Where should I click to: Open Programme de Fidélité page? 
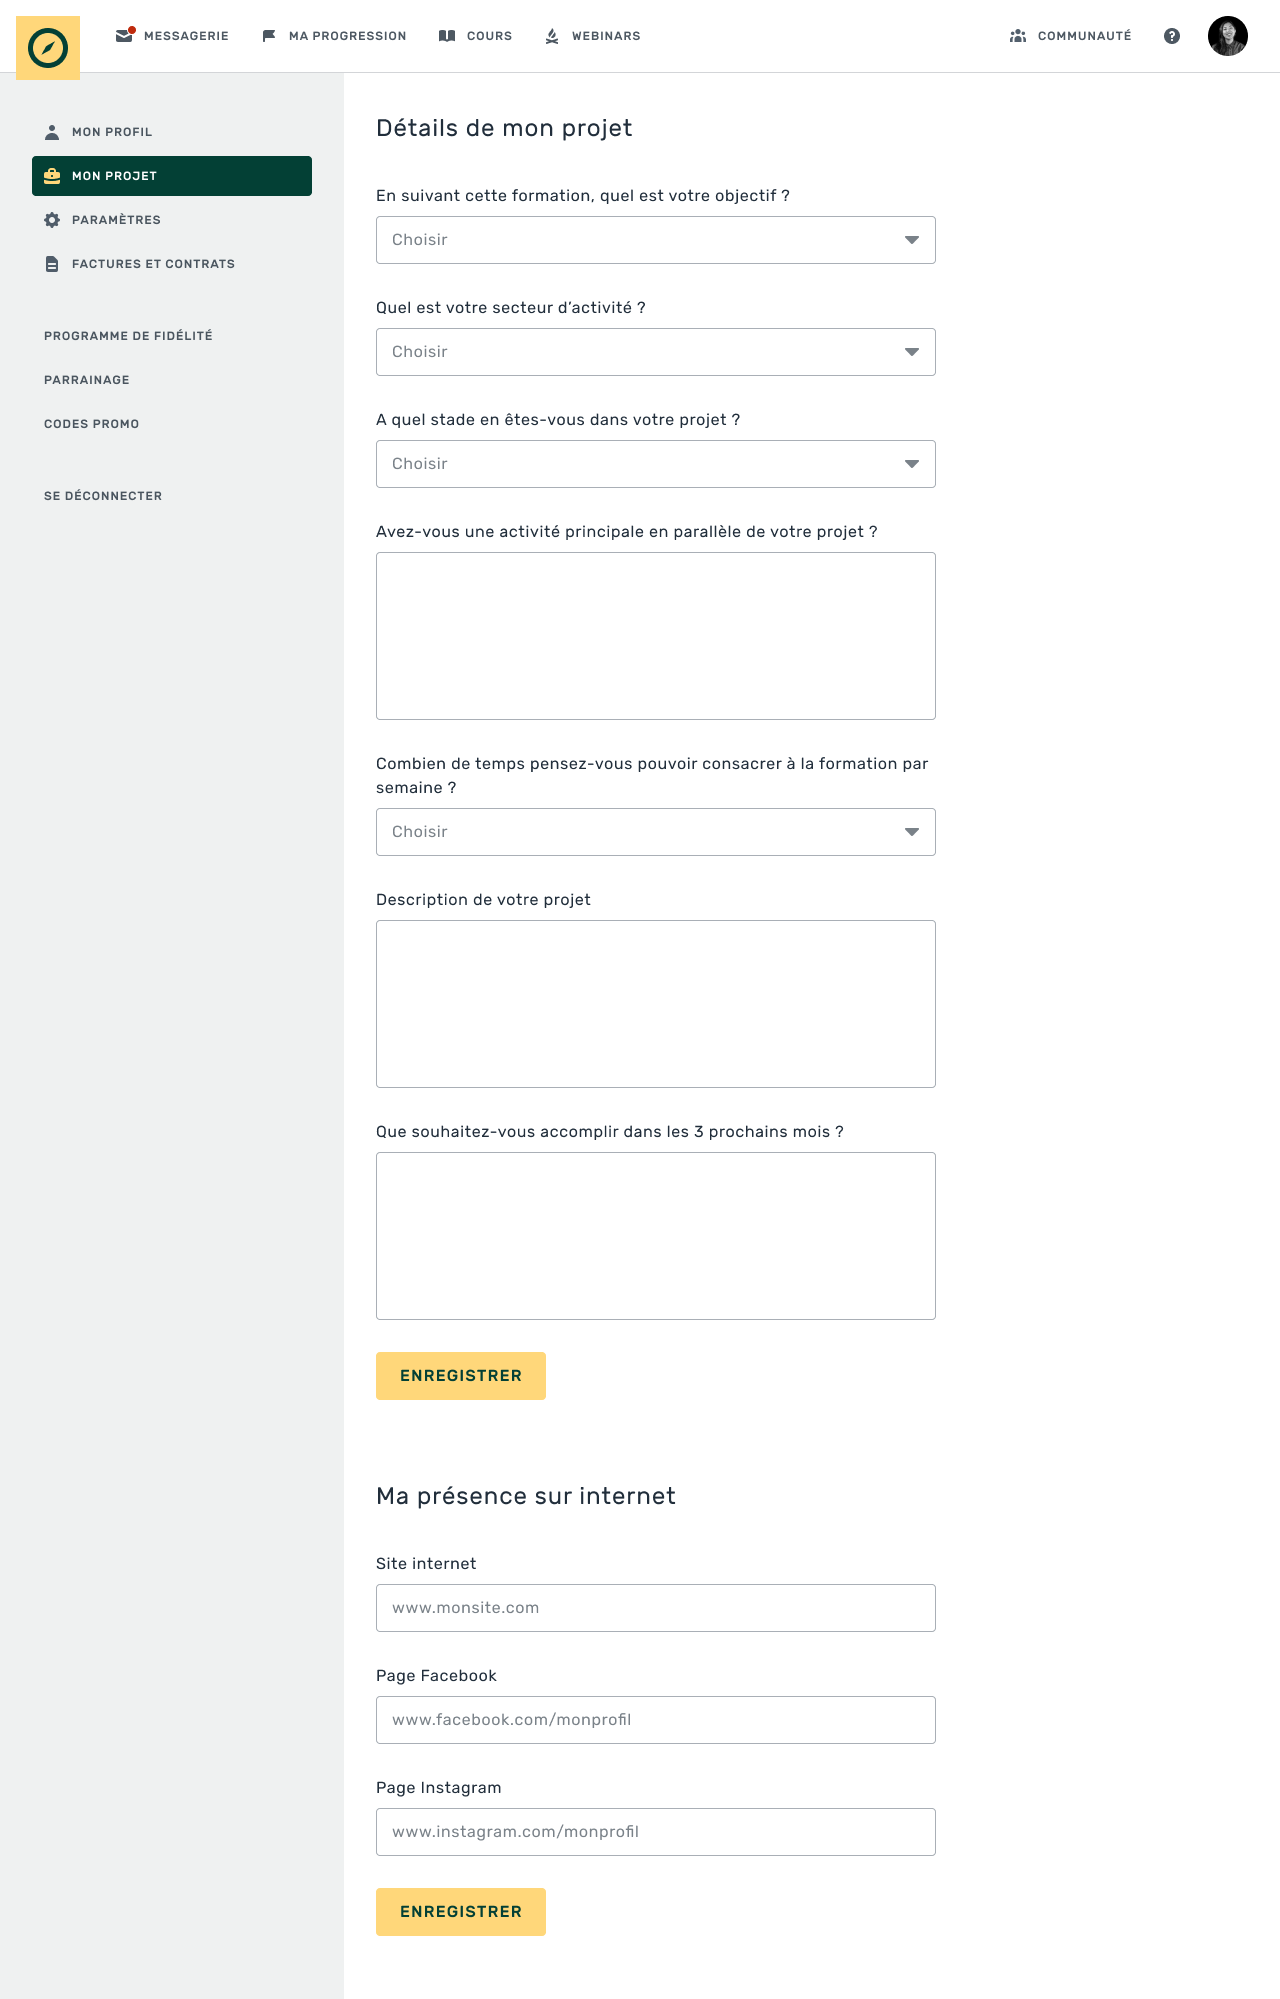click(x=128, y=336)
